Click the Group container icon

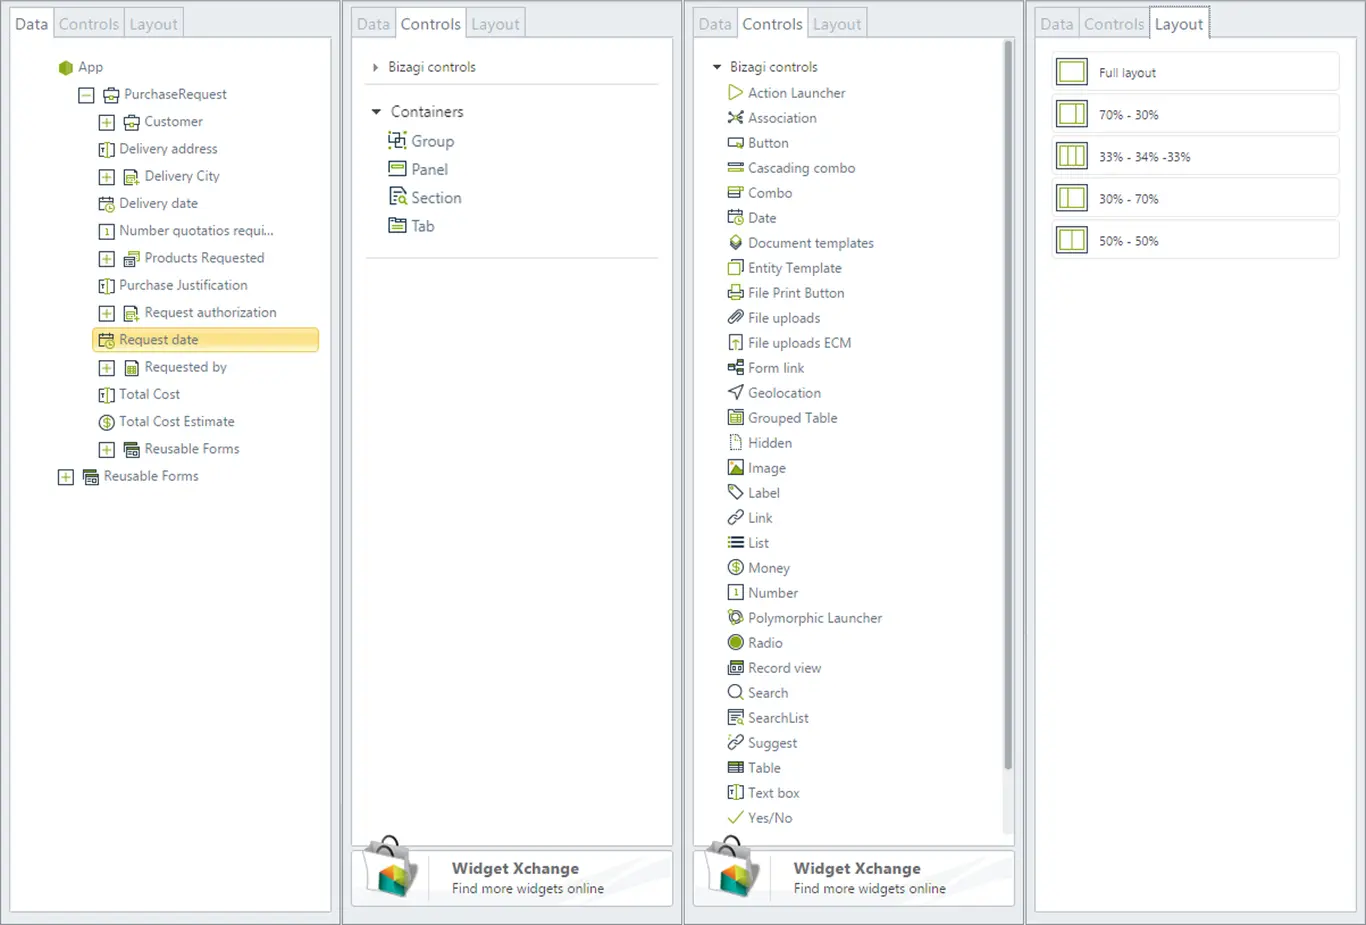tap(397, 141)
